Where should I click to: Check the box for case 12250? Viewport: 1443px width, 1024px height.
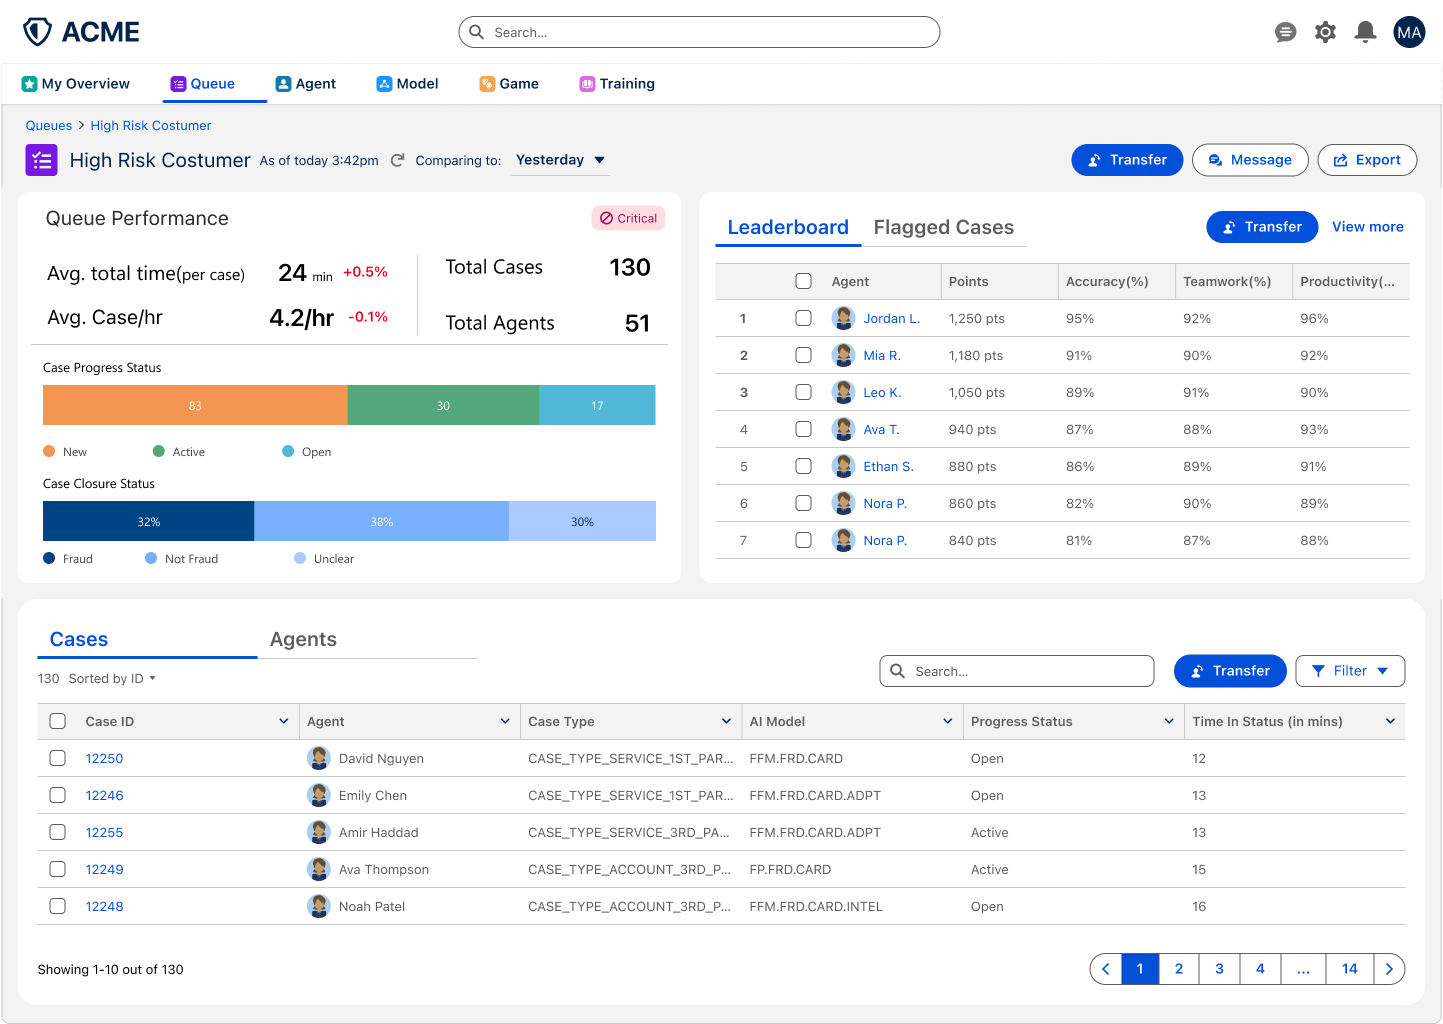(58, 758)
